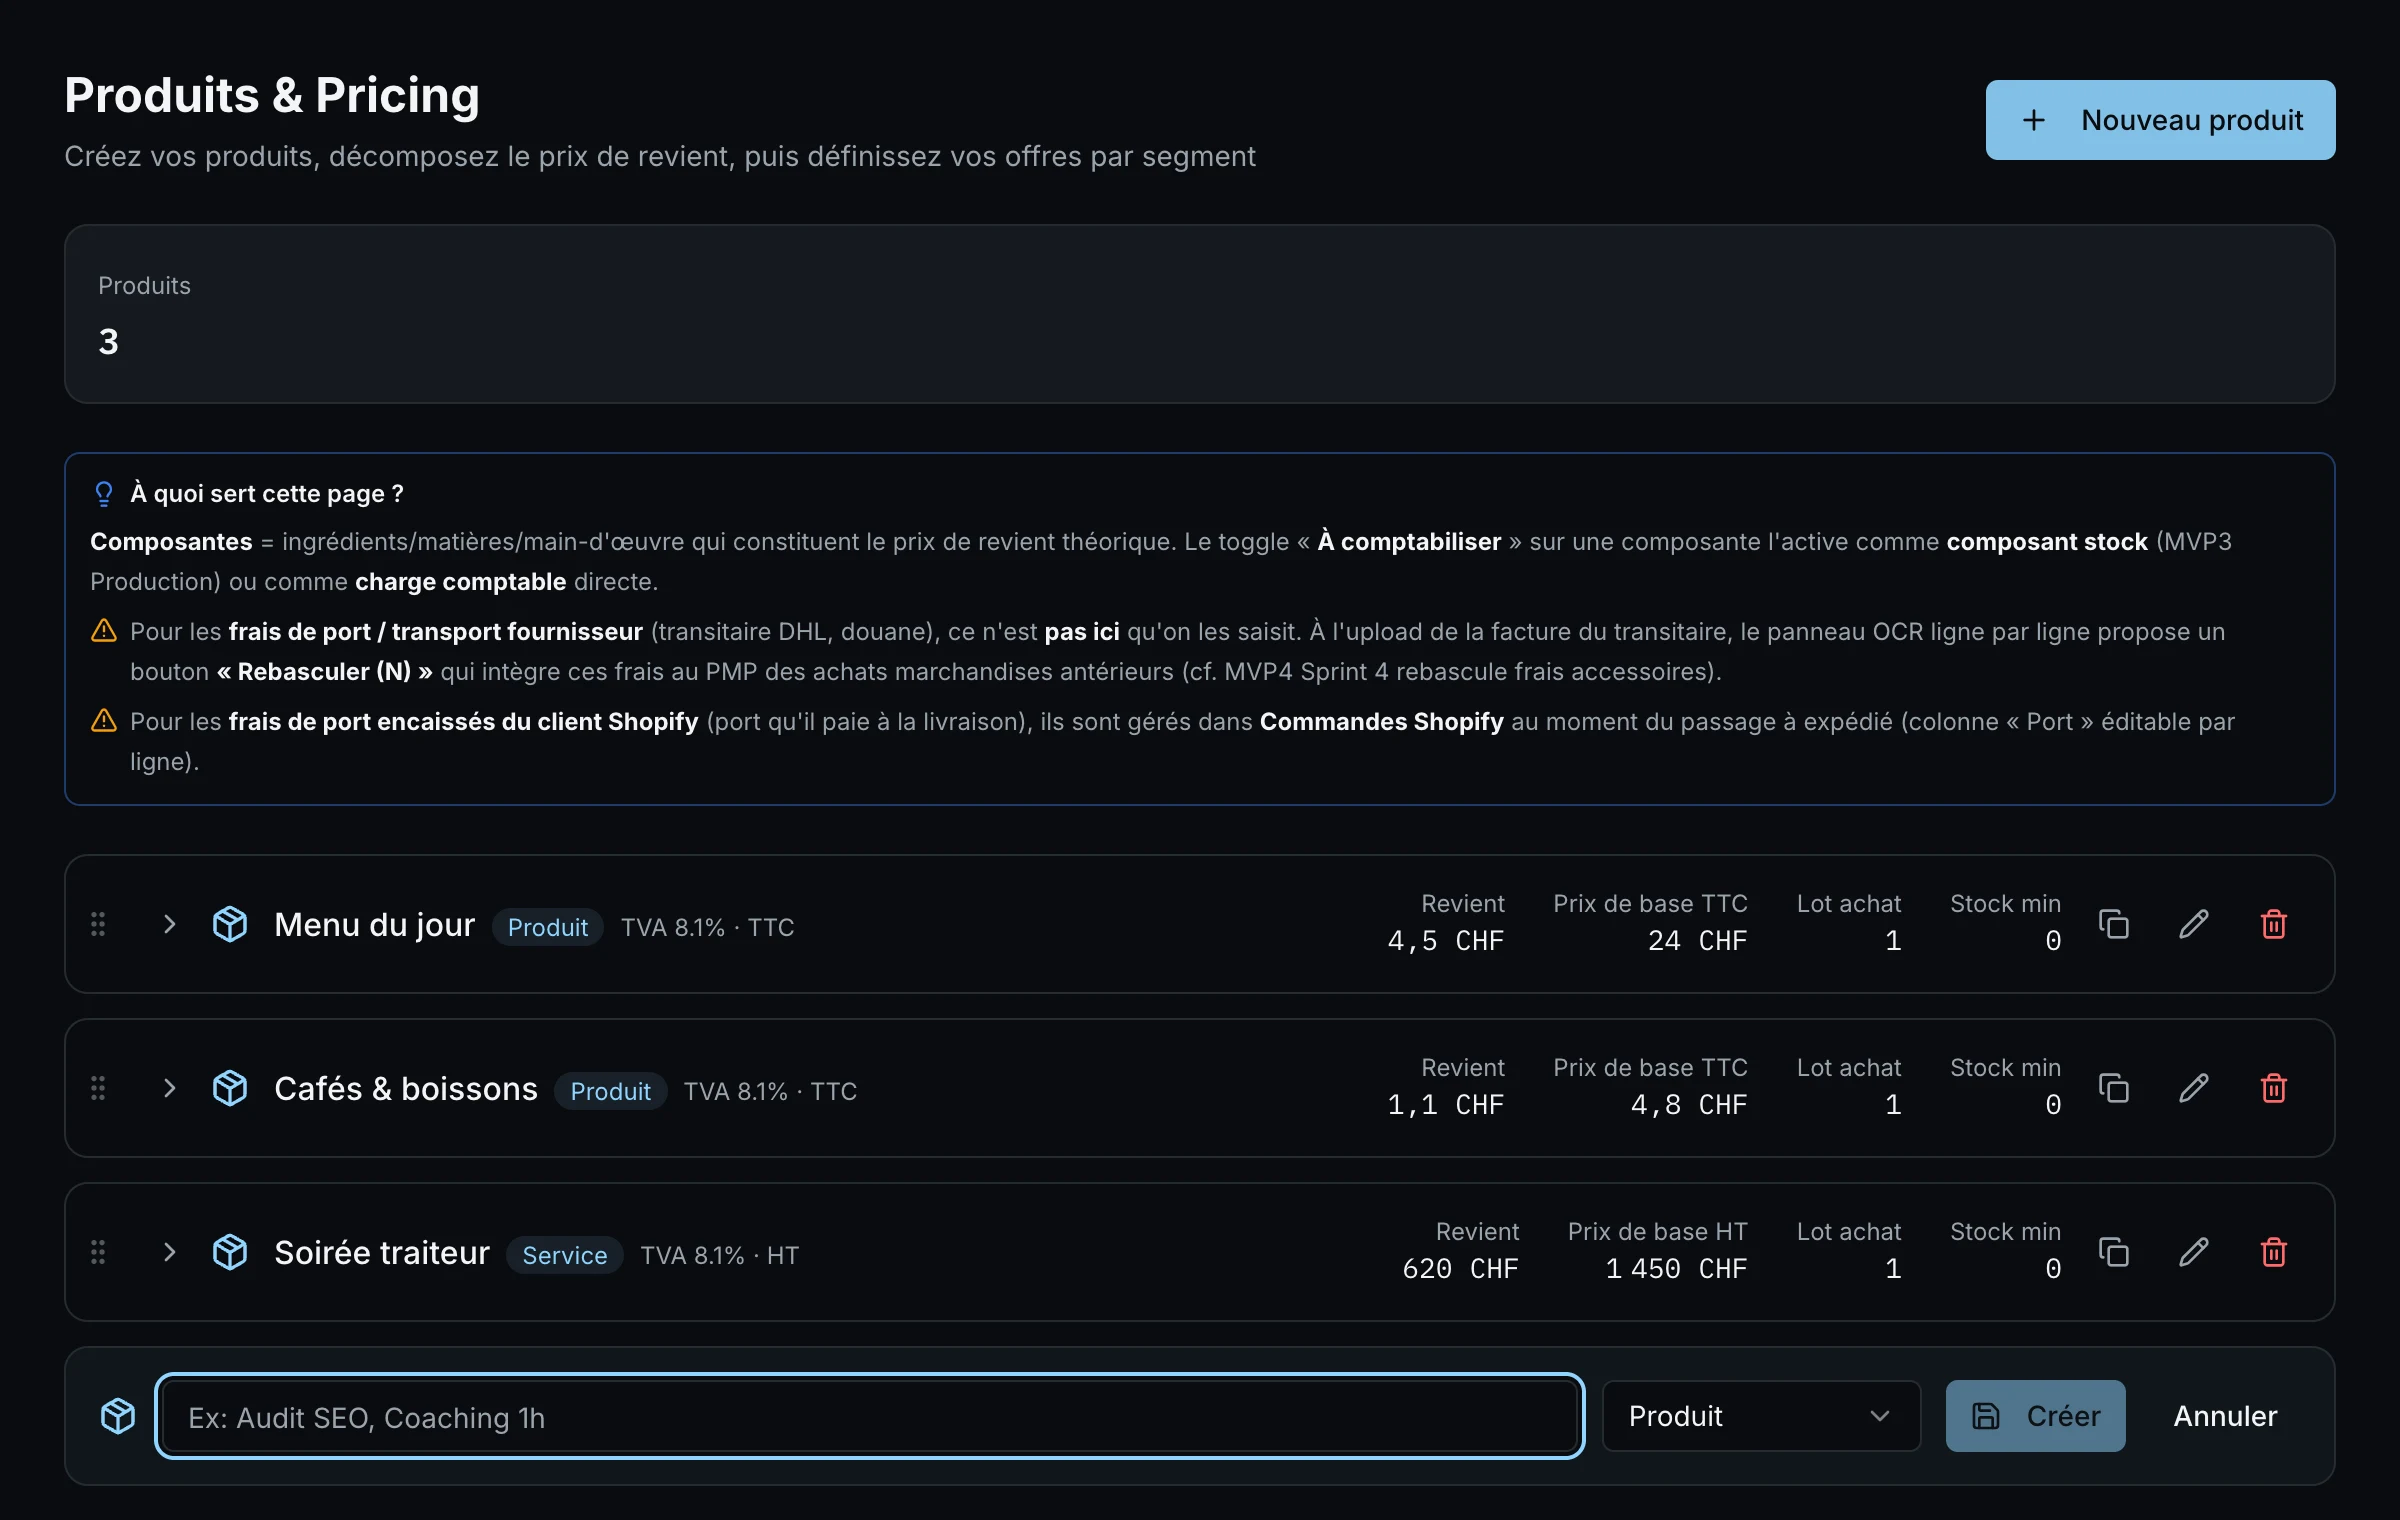The height and width of the screenshot is (1520, 2400).
Task: Edit Cafés & boissons with pencil icon
Action: pos(2193,1088)
